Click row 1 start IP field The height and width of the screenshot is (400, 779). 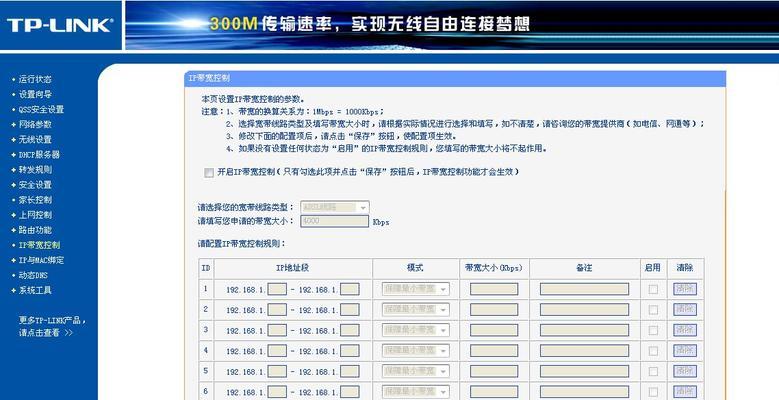click(x=277, y=289)
